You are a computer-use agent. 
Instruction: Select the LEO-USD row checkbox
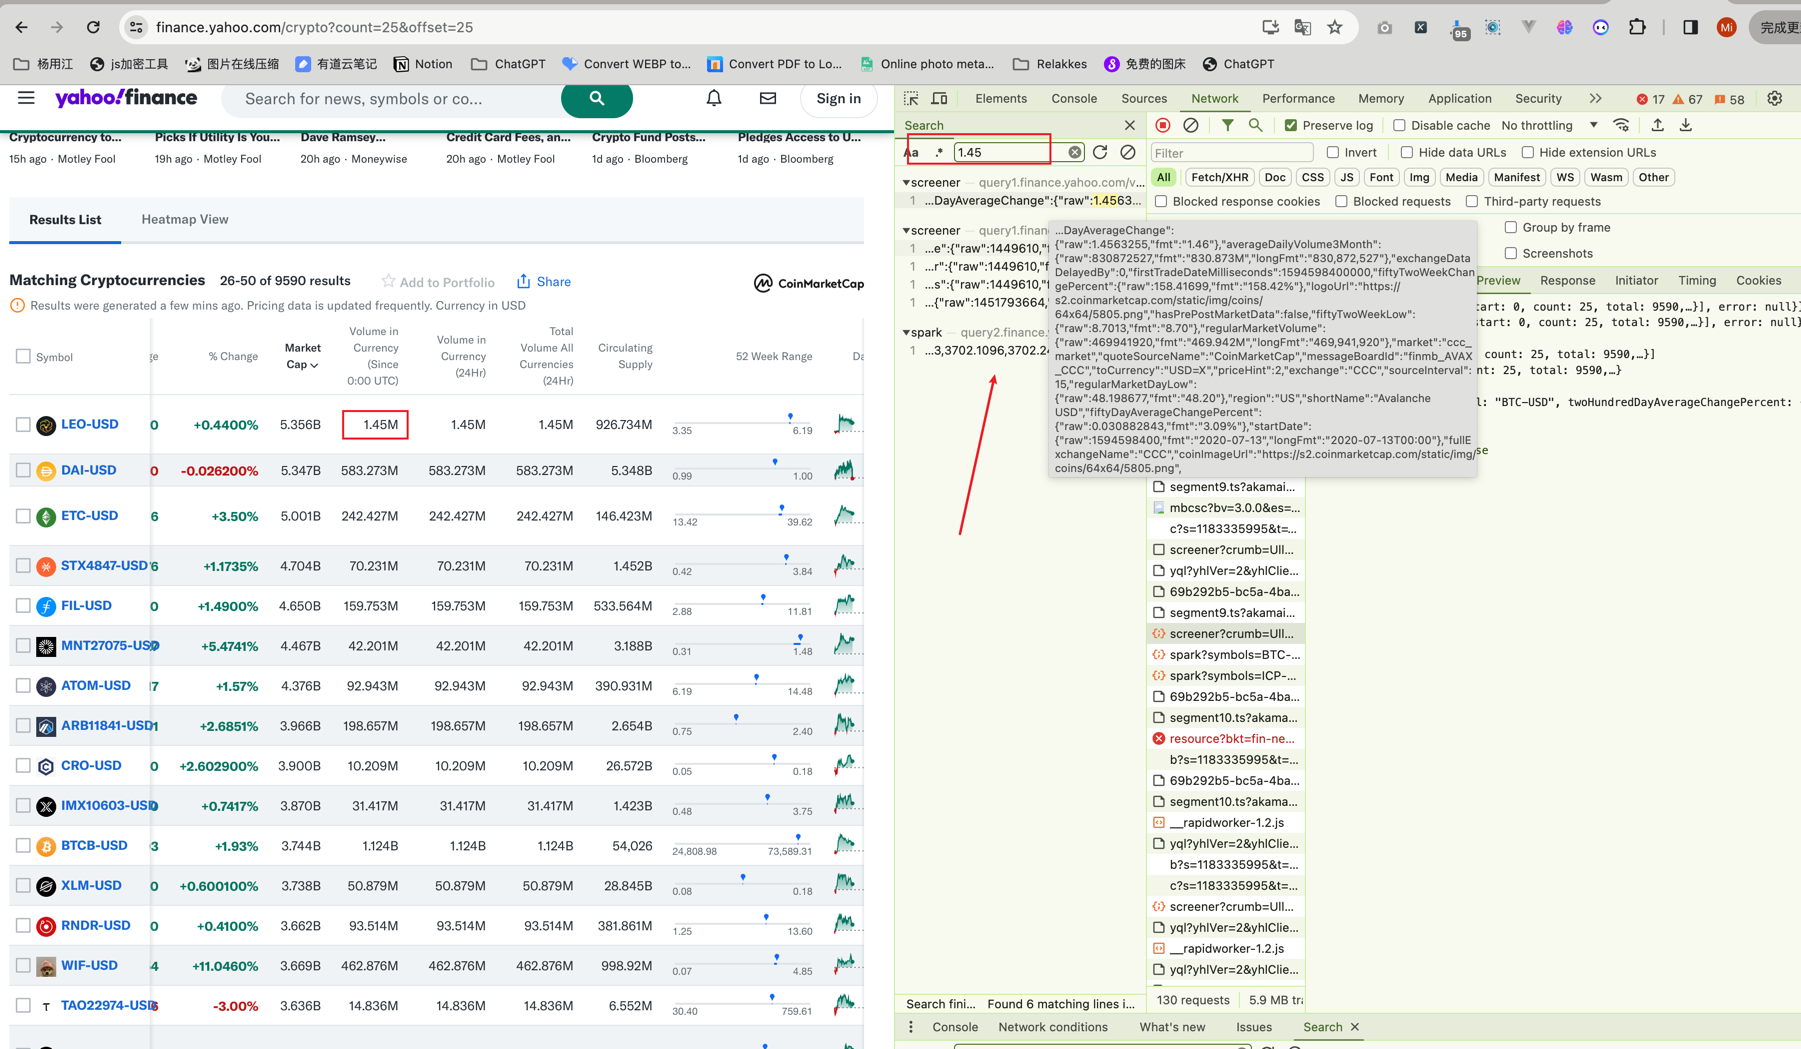(23, 424)
